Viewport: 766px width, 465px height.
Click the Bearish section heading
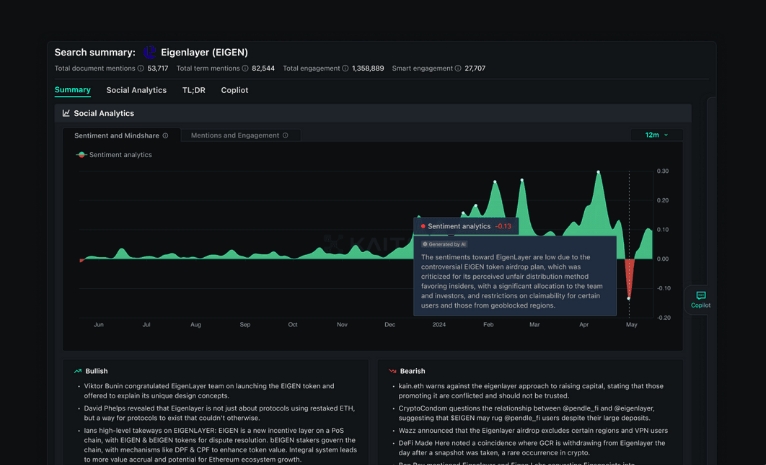click(412, 371)
